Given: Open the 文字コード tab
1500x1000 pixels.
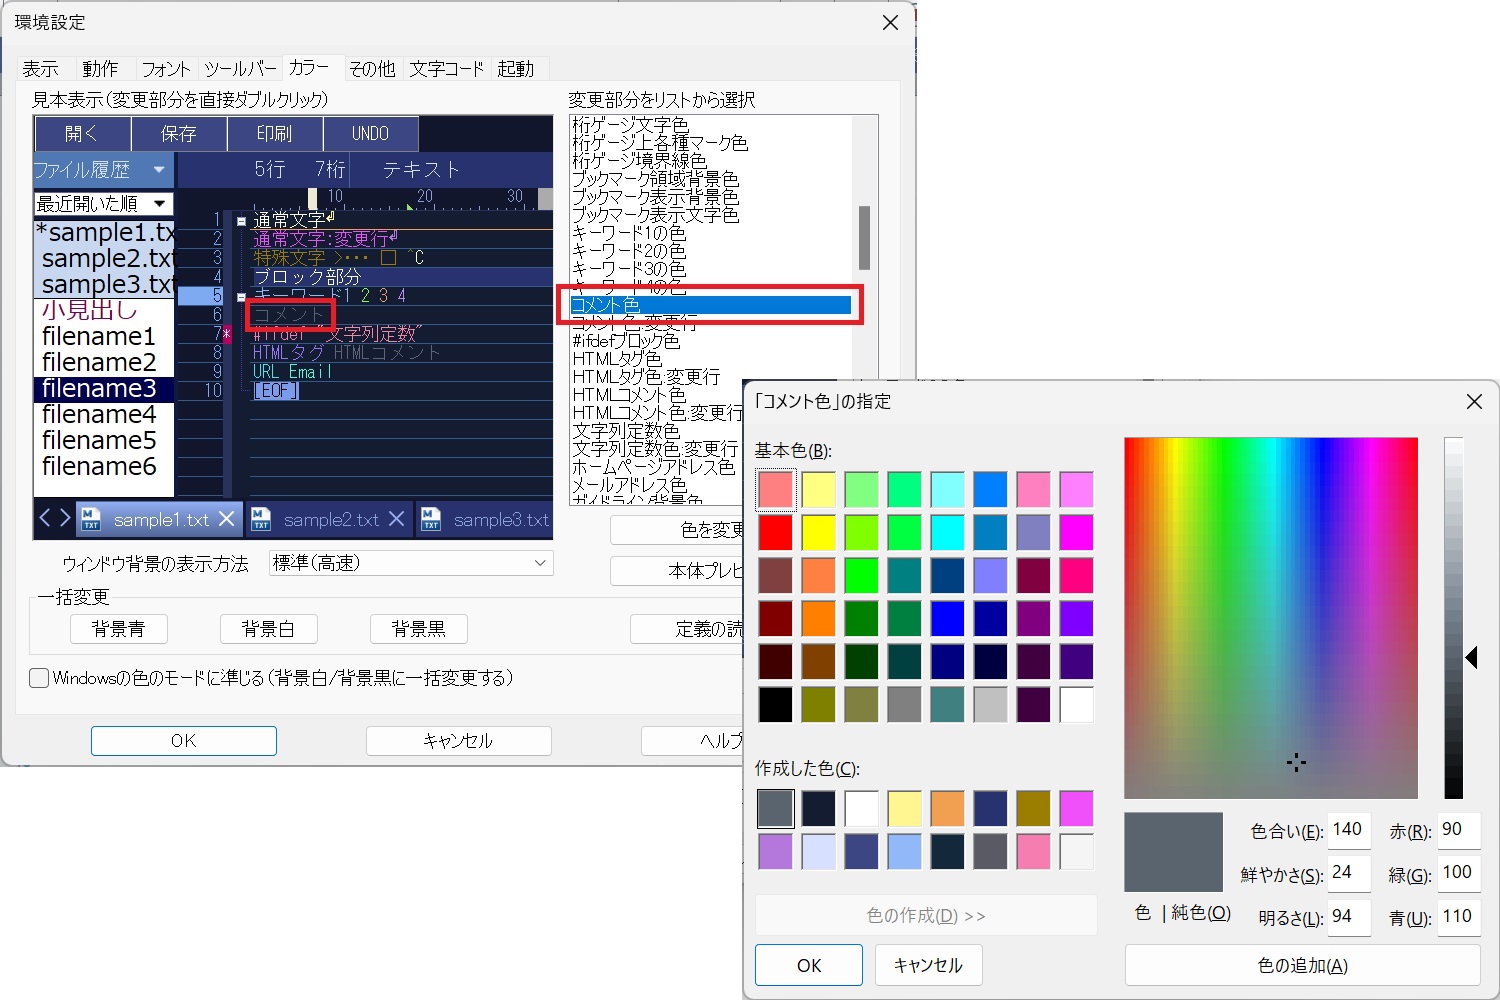Looking at the screenshot, I should click(x=446, y=68).
